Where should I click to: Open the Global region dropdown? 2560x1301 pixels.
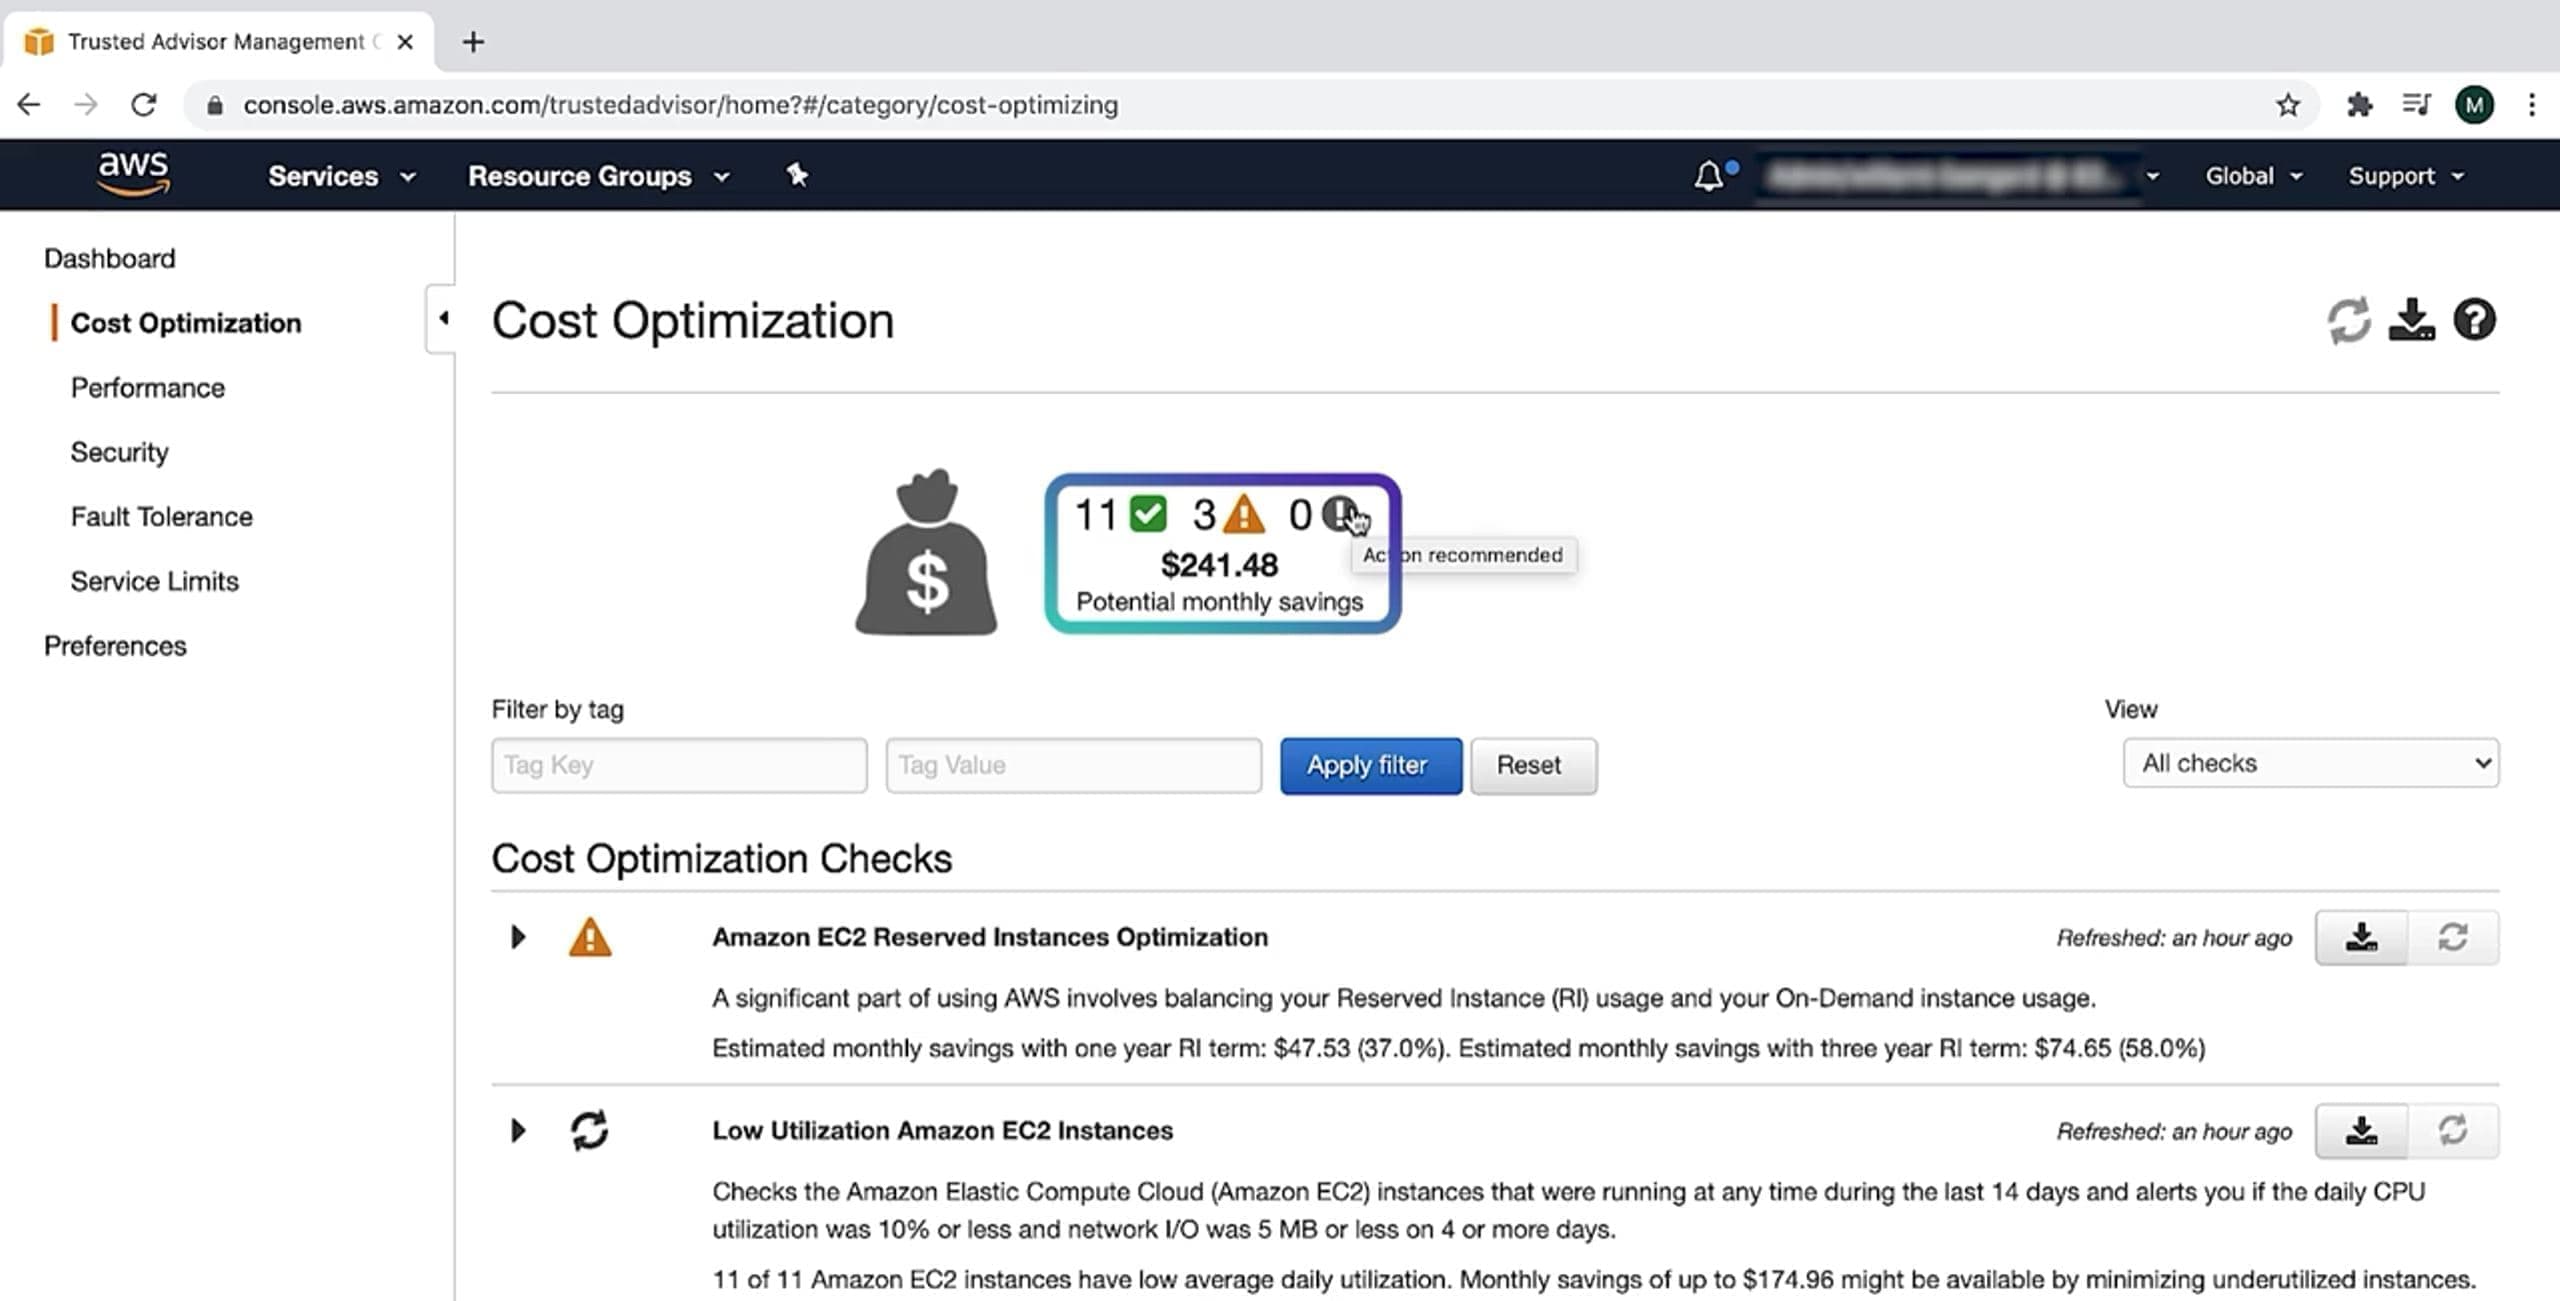click(2252, 176)
